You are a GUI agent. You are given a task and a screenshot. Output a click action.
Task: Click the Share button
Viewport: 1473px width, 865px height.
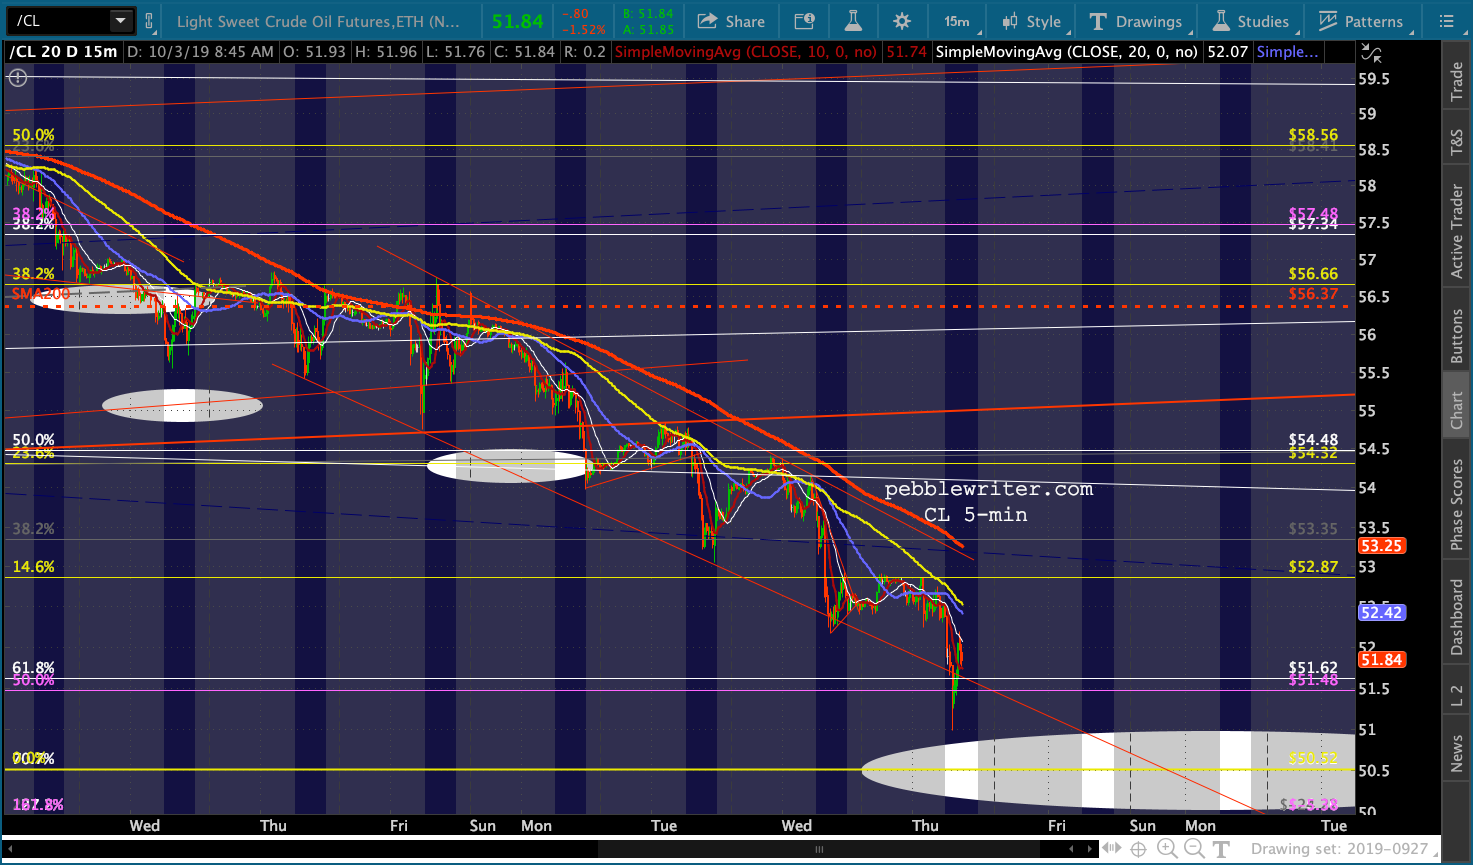click(731, 21)
